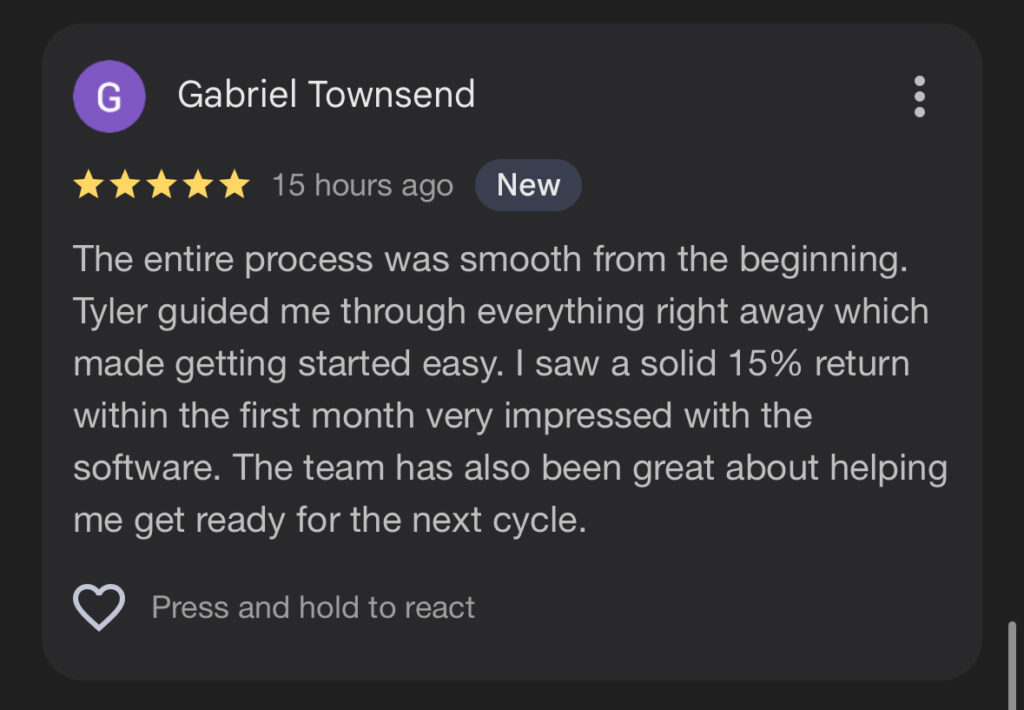Click the third yellow rating star
Viewport: 1024px width, 710px height.
(161, 185)
